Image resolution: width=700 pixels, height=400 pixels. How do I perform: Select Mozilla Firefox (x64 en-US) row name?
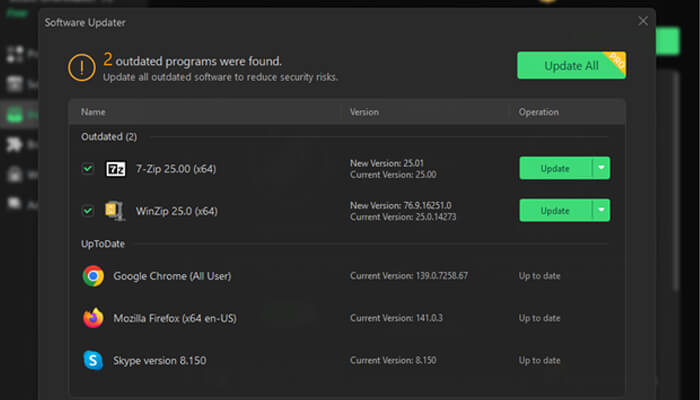point(175,318)
